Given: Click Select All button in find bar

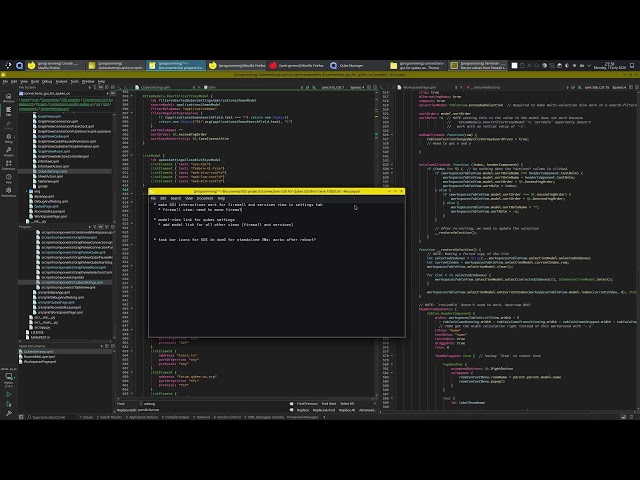Looking at the screenshot, I should tap(347, 404).
